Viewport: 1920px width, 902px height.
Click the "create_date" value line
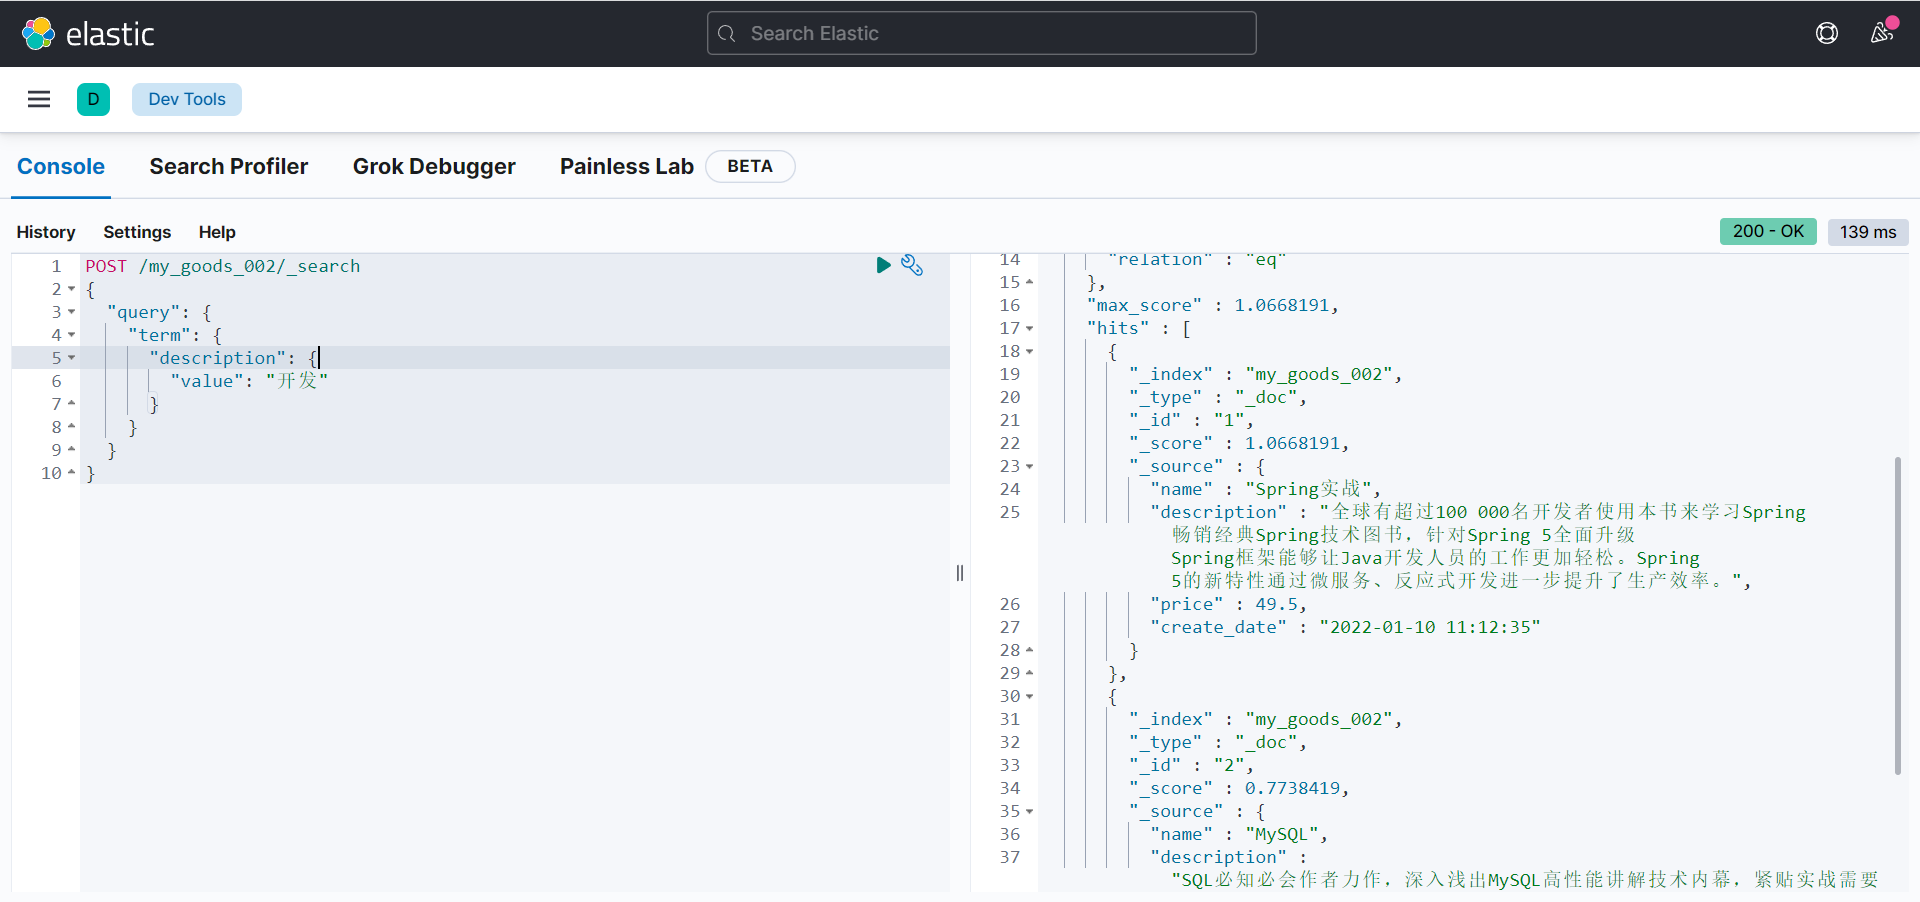(1345, 627)
